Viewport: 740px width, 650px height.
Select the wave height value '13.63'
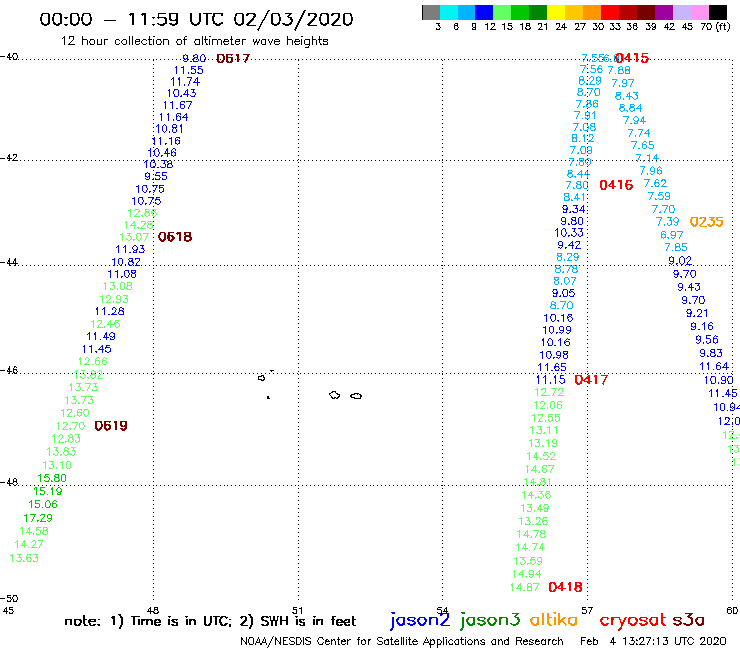click(24, 558)
